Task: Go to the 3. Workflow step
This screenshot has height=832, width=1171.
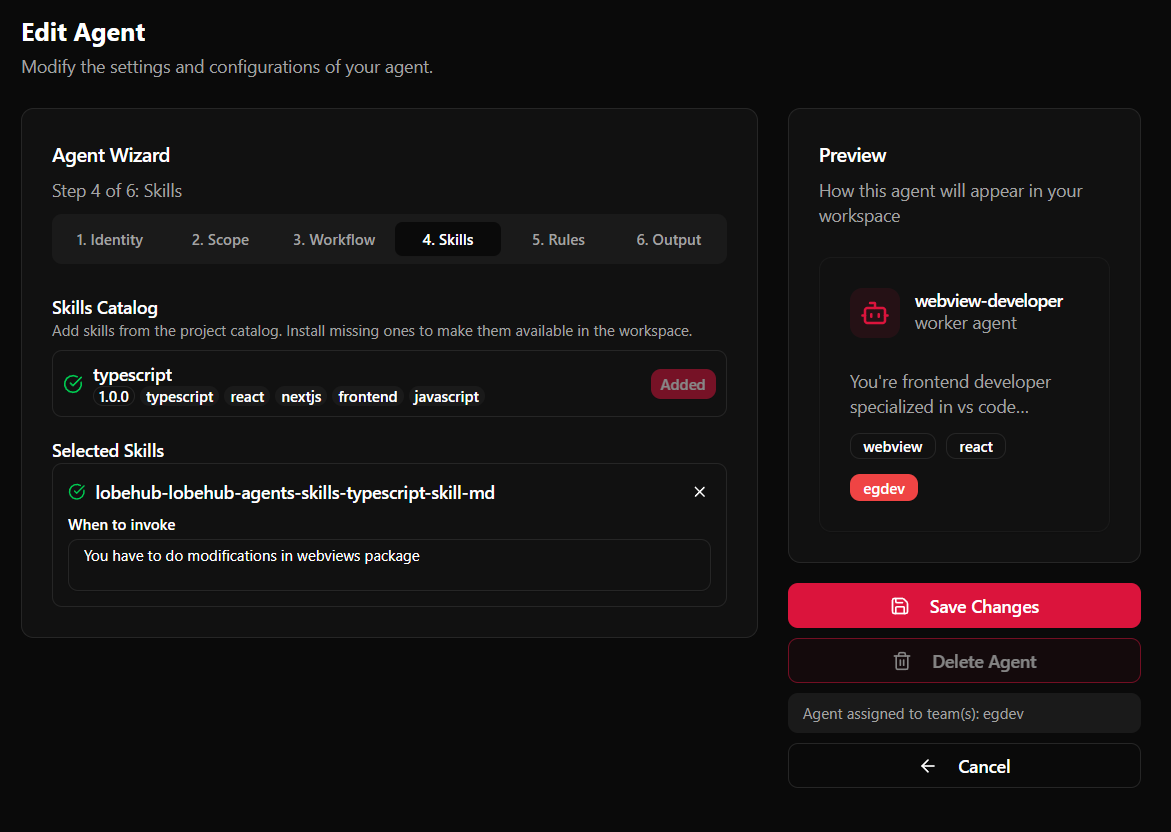Action: point(334,240)
